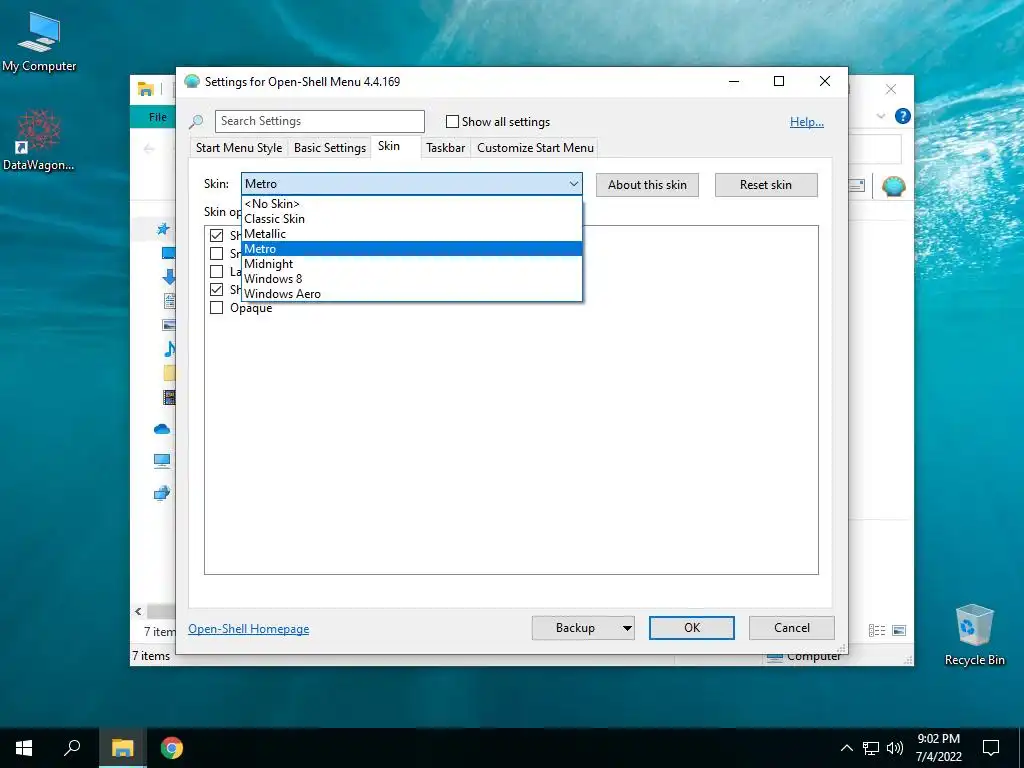Click the Windows Start button
1024x768 pixels.
[24, 748]
